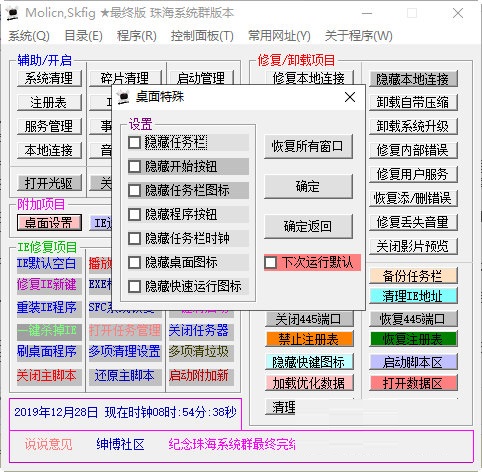Click the 修复本地连接 button

coord(309,78)
